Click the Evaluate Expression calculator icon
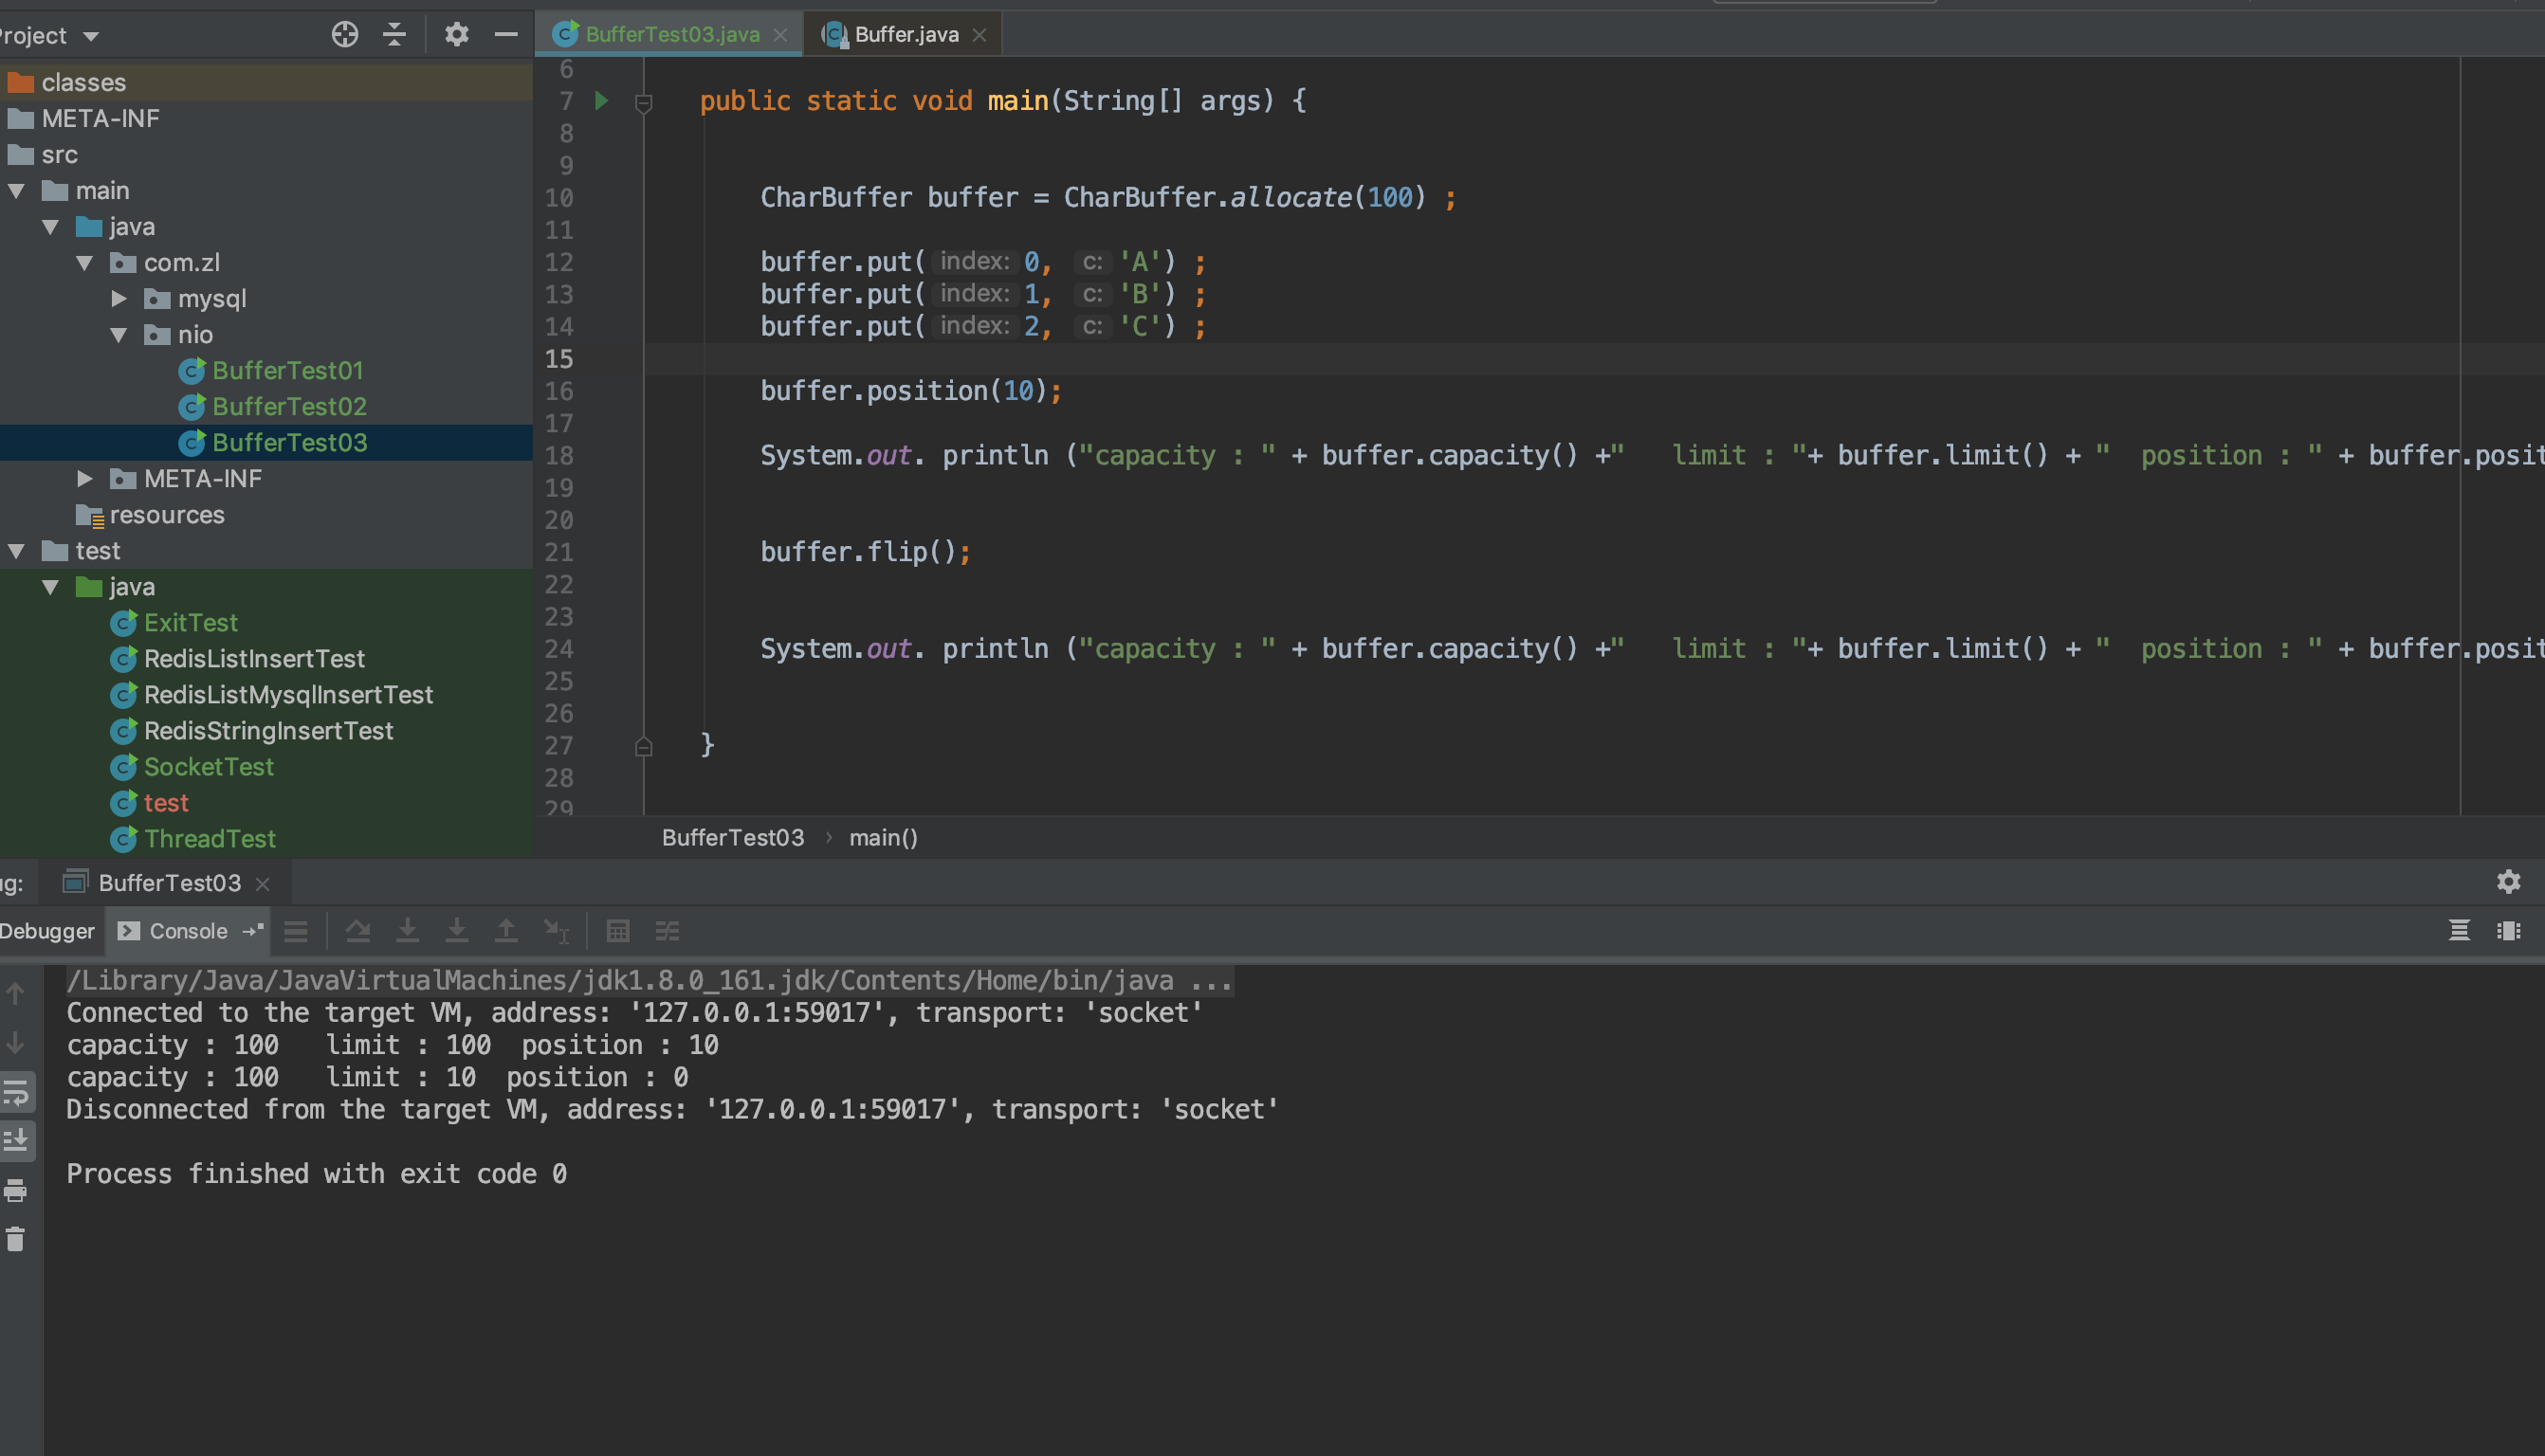This screenshot has width=2545, height=1456. coord(617,931)
